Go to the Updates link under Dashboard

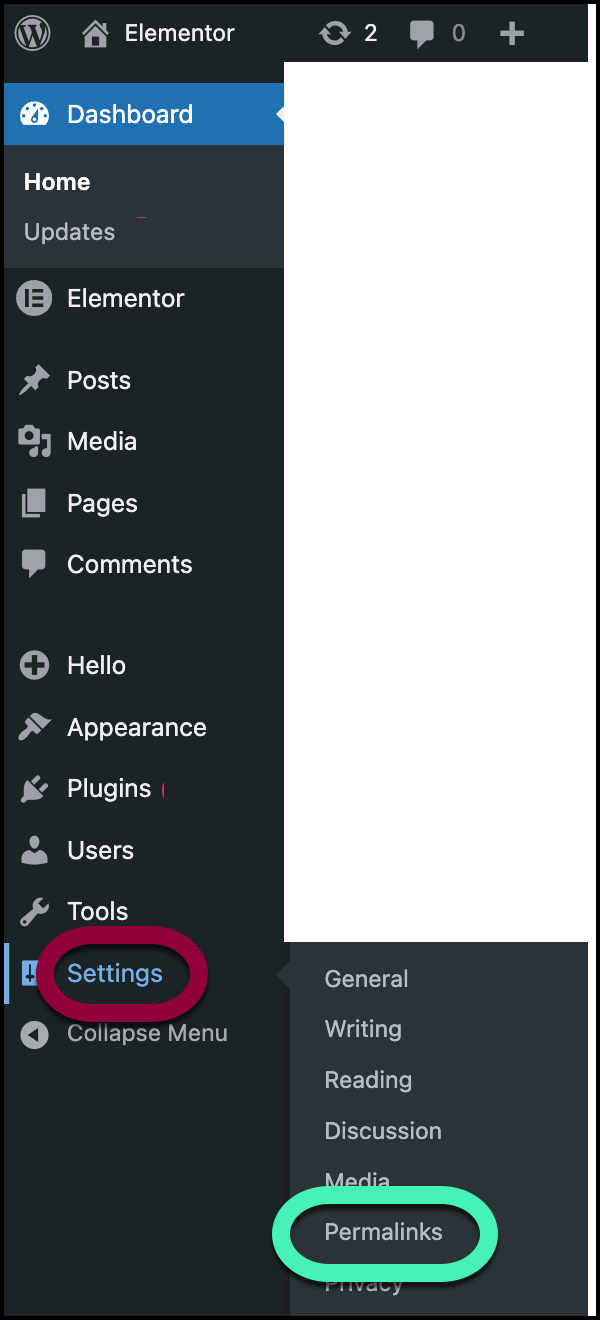tap(69, 232)
